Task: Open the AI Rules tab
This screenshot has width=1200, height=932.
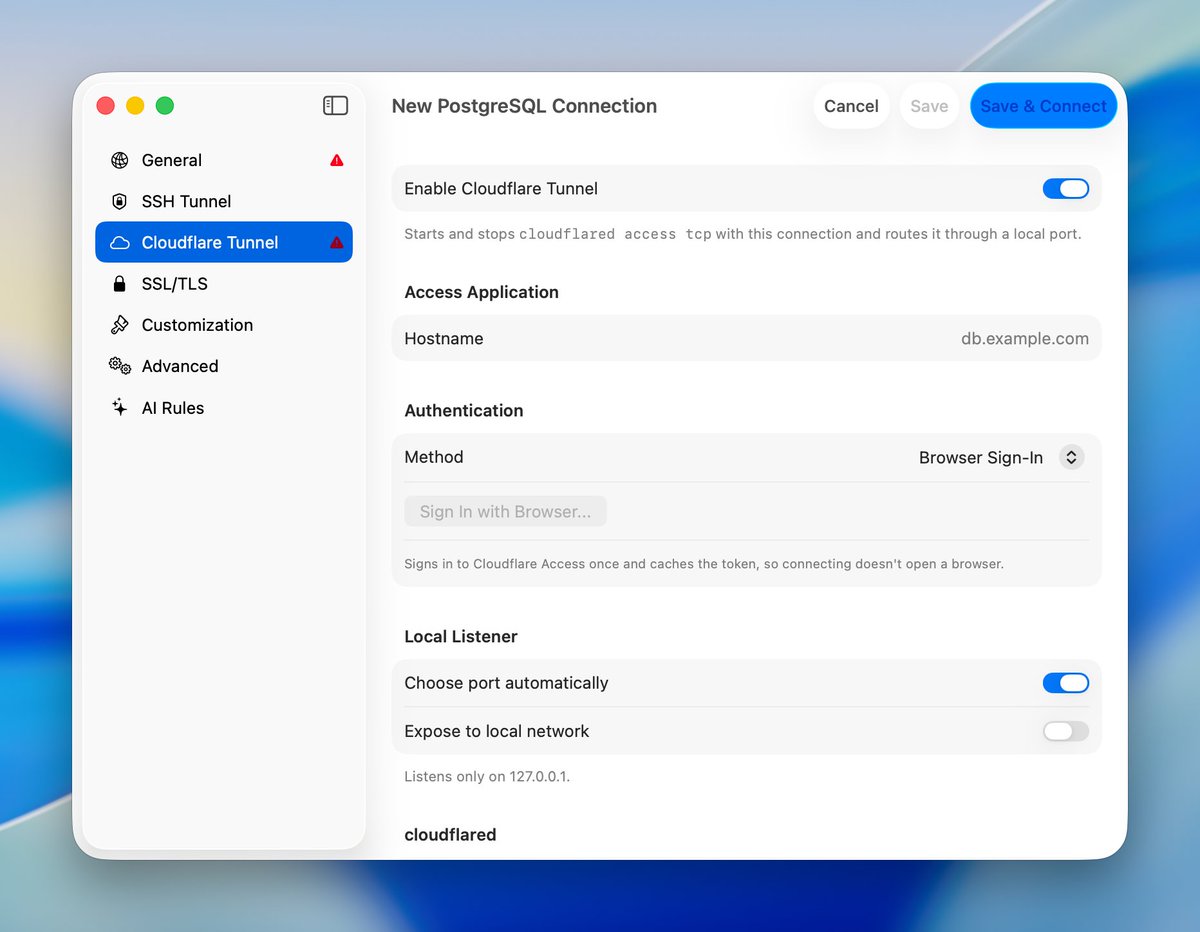Action: 224,408
